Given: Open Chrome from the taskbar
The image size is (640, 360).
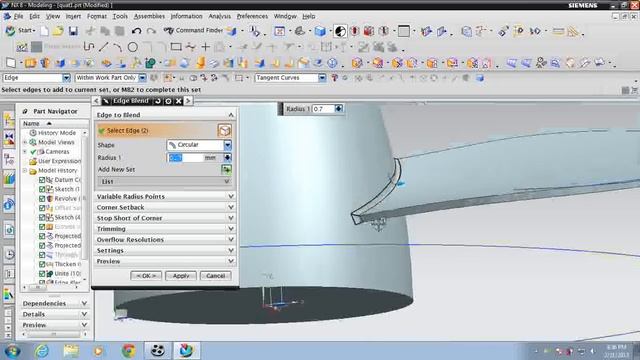Looking at the screenshot, I should pyautogui.click(x=129, y=351).
